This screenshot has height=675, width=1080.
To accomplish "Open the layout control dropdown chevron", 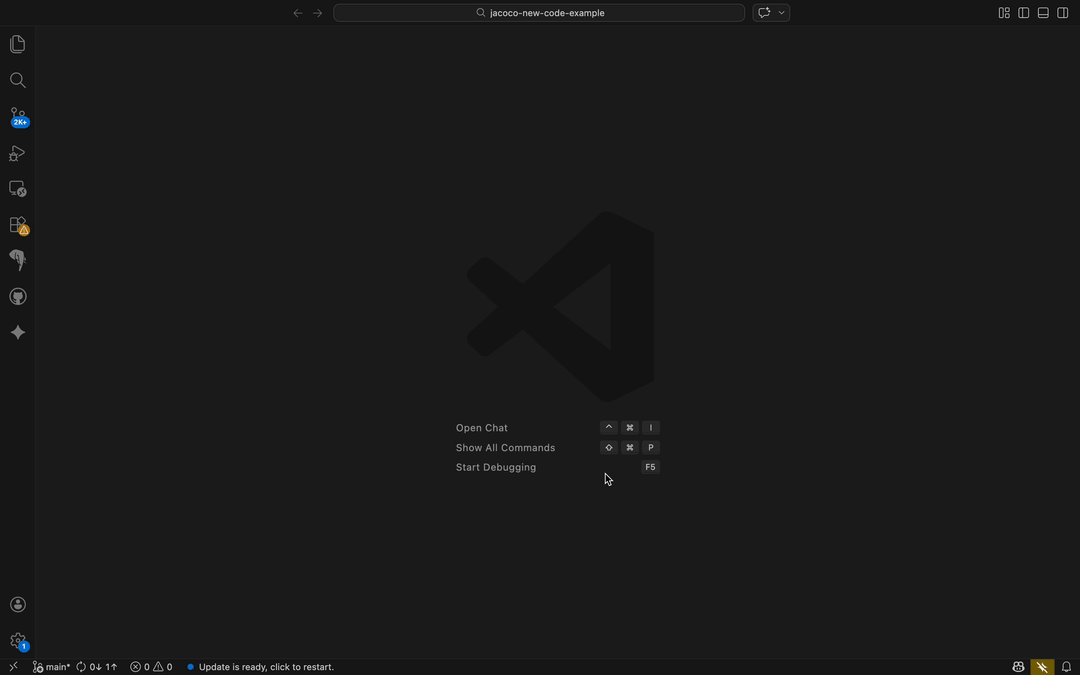I will point(781,12).
